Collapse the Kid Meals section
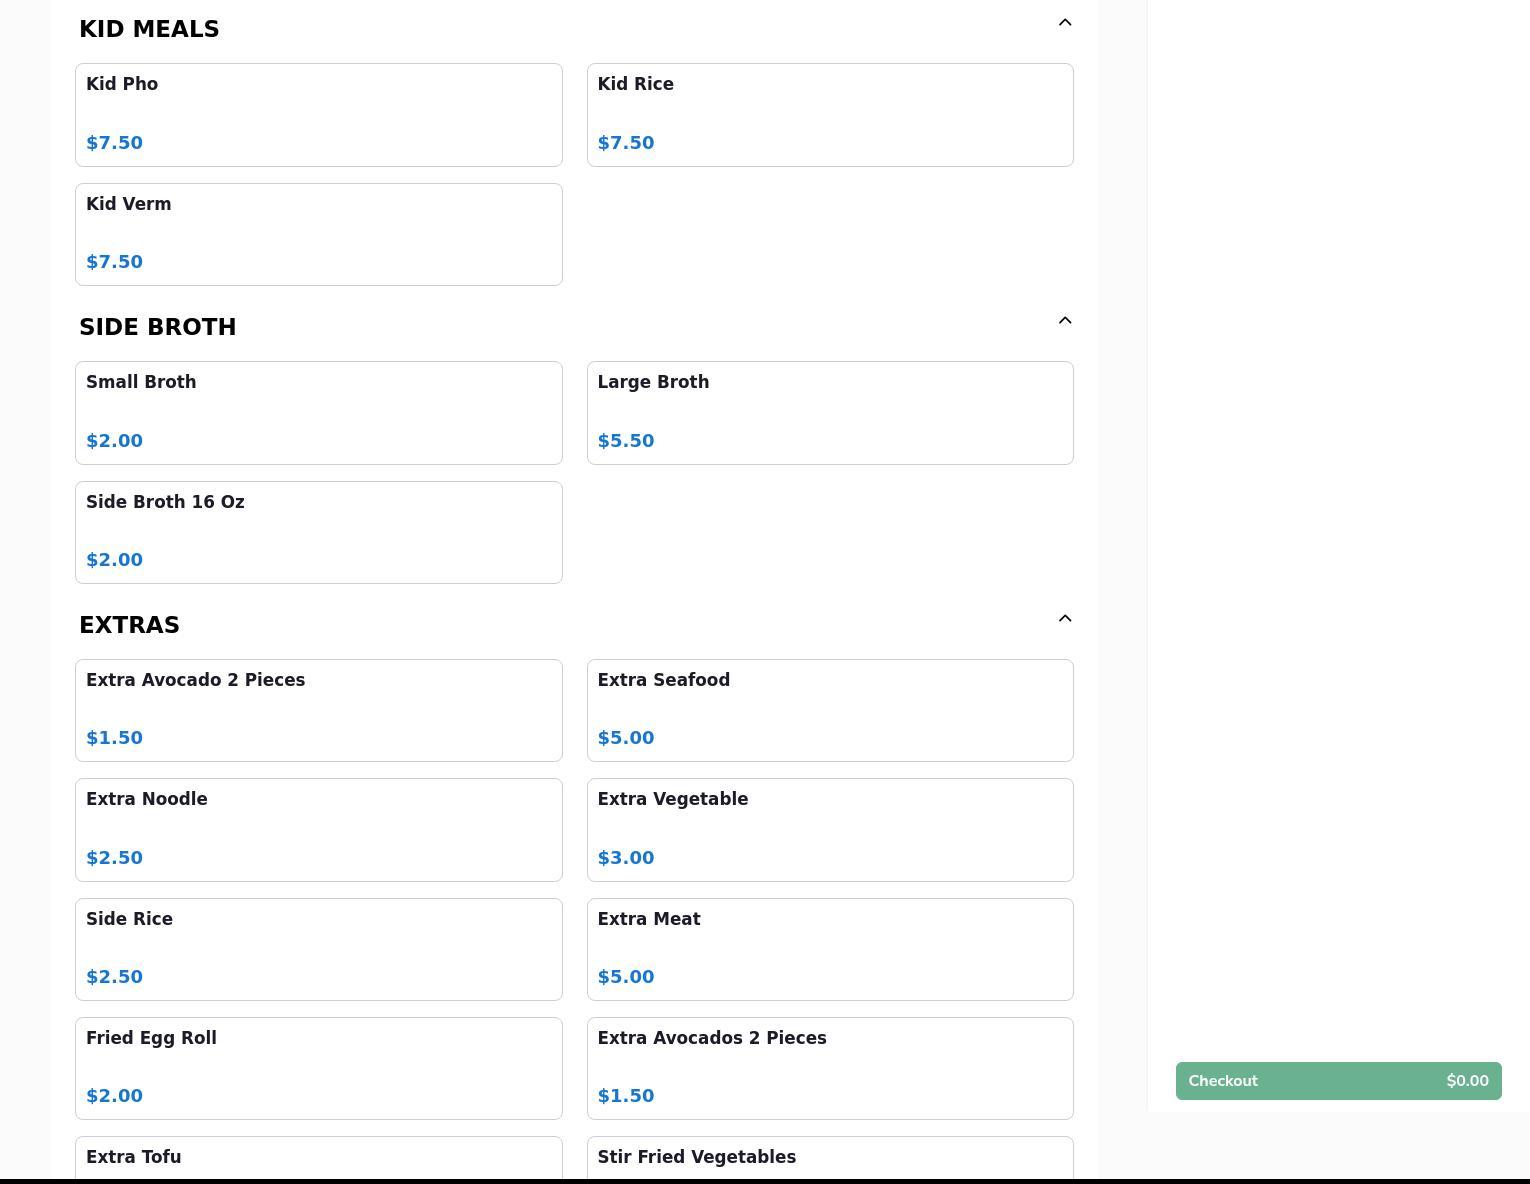Image resolution: width=1530 pixels, height=1184 pixels. coord(1064,23)
